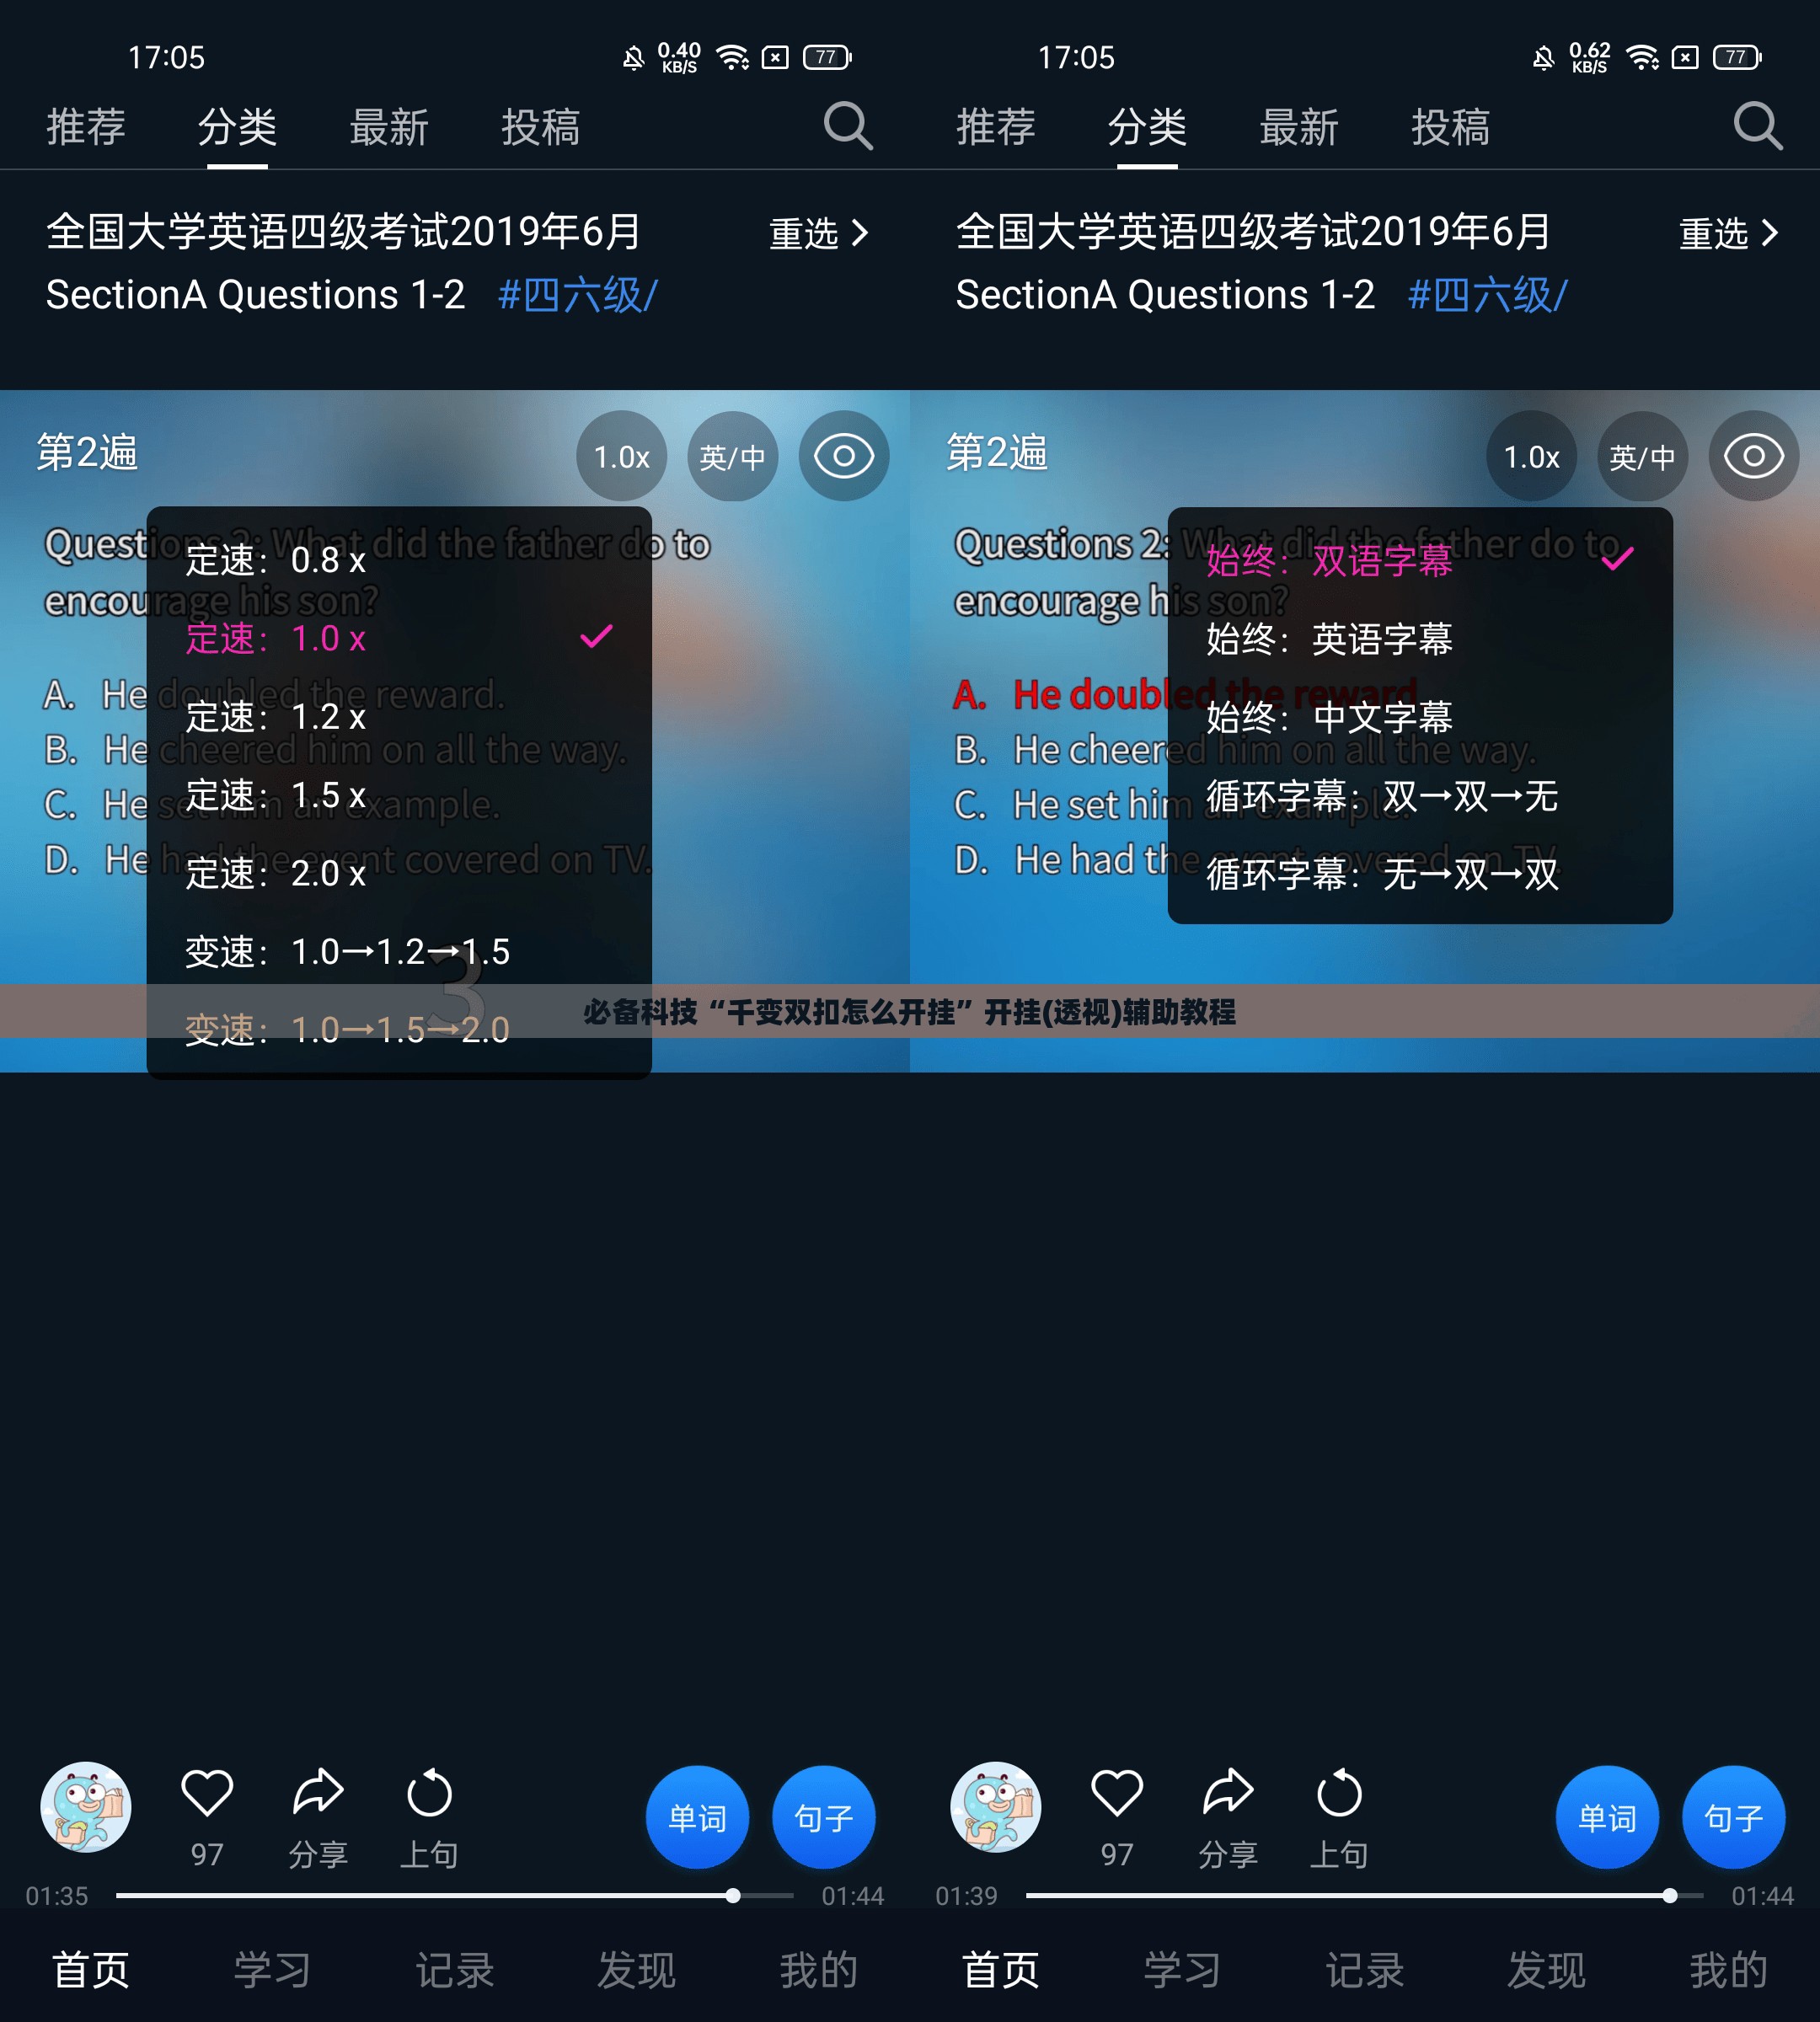Seek on the right screen playback progress bar
Screen dimensions: 1820x2022
pos(1365,1895)
